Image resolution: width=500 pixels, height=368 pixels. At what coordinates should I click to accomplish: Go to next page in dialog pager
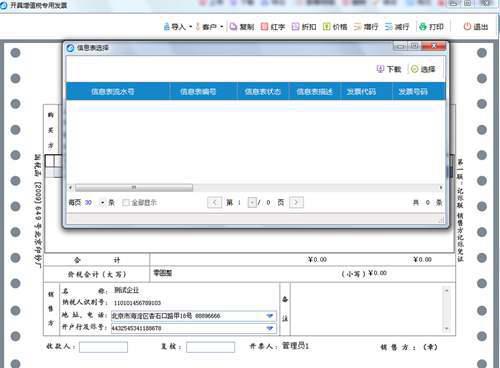296,202
